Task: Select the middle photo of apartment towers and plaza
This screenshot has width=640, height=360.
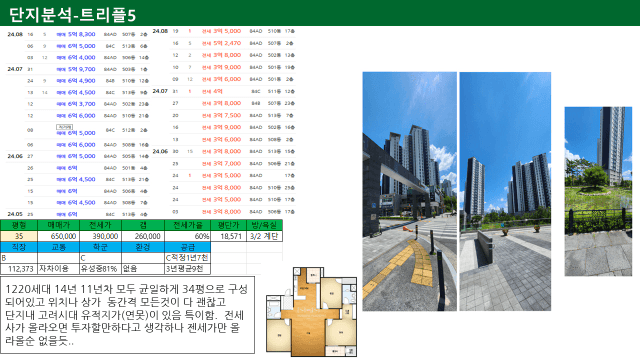Action: pyautogui.click(x=505, y=191)
